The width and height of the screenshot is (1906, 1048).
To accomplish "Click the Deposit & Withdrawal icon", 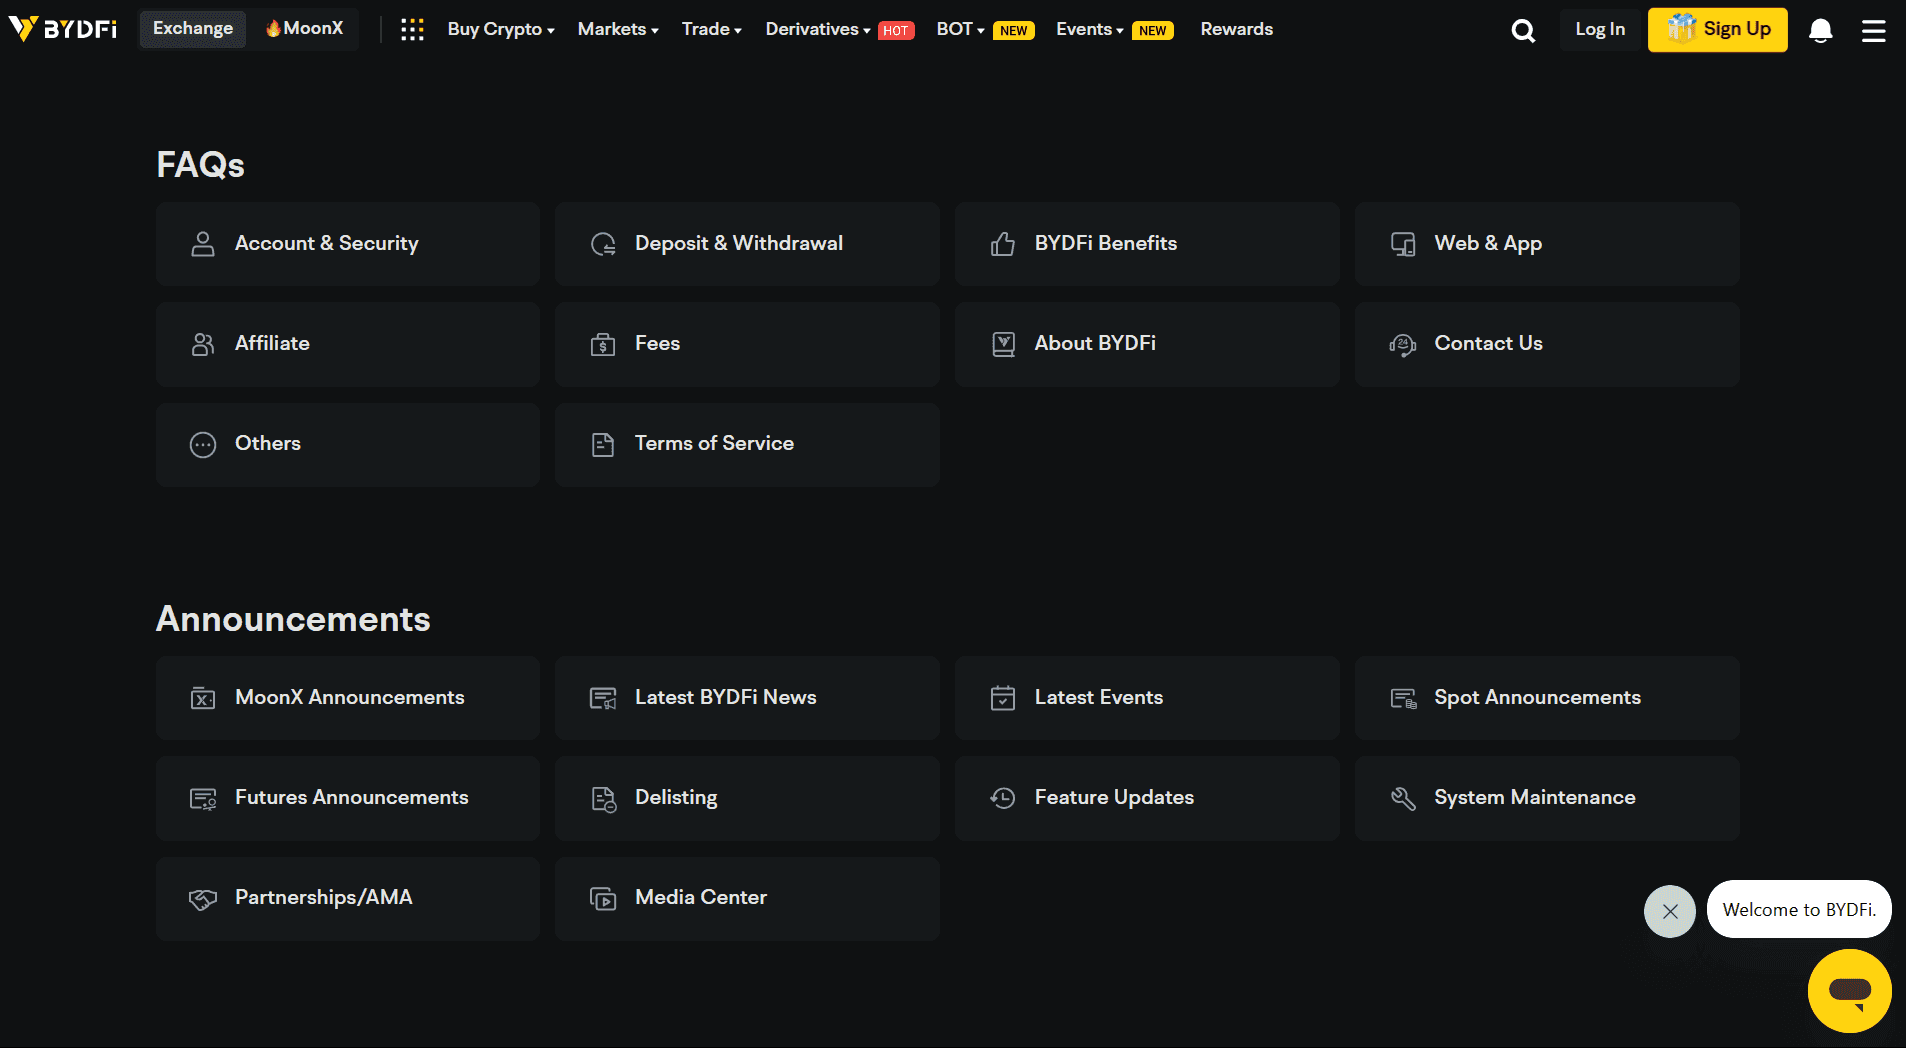I will pos(603,244).
